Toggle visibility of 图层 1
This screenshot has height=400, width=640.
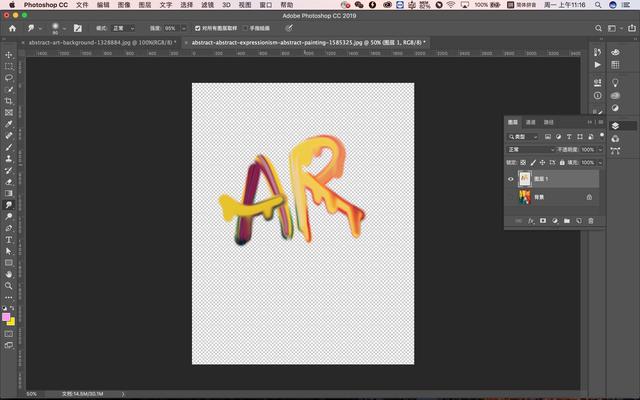tap(511, 179)
